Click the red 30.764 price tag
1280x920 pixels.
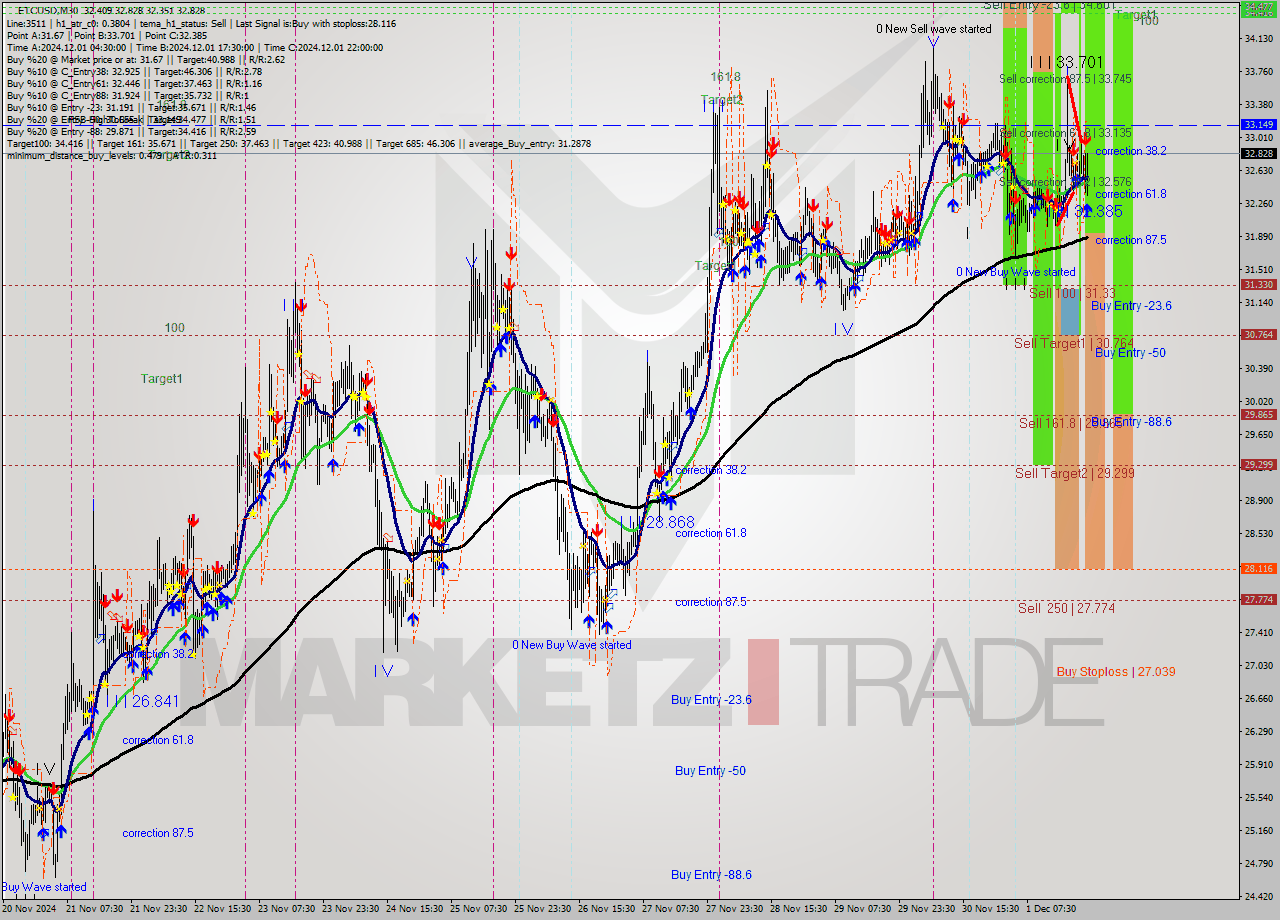pyautogui.click(x=1258, y=335)
